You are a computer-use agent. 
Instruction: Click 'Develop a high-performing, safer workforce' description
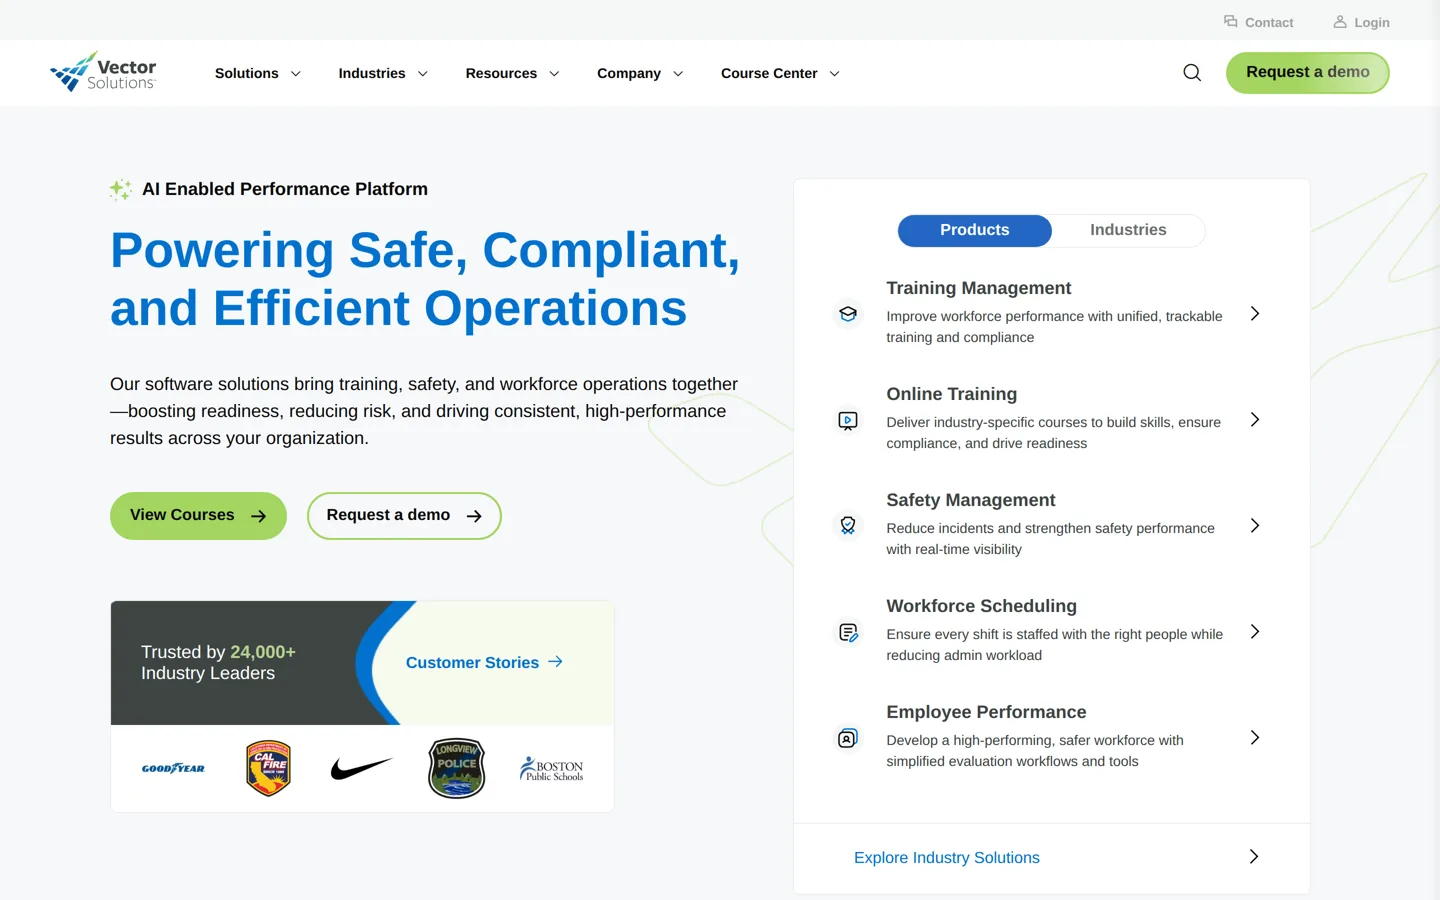[x=1035, y=751]
